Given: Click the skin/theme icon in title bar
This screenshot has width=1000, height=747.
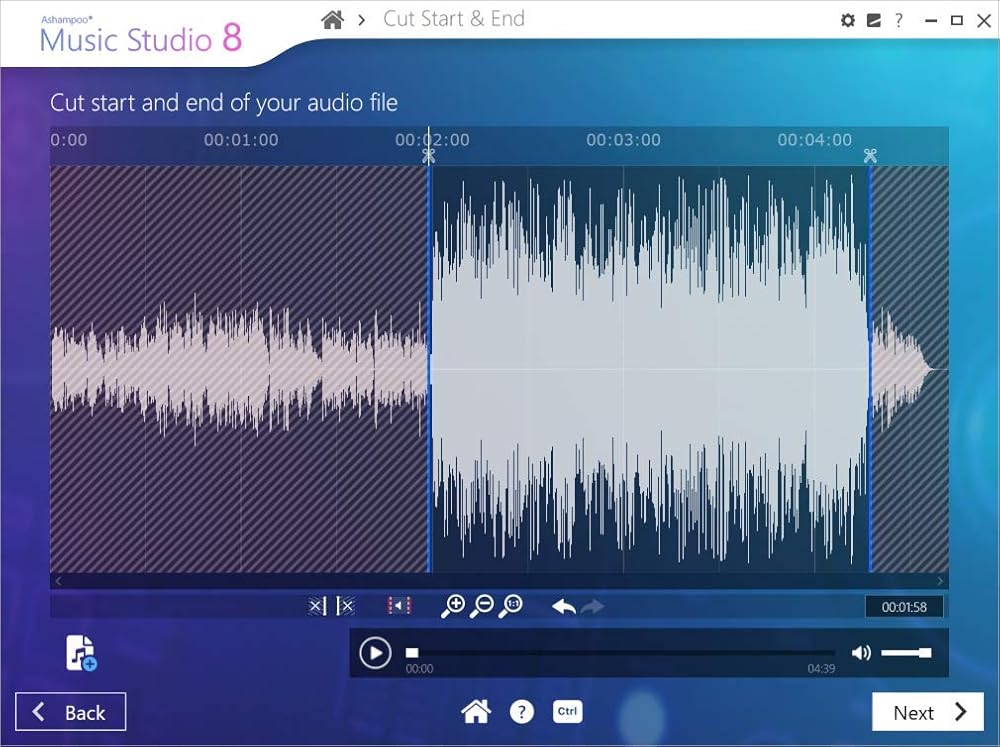Looking at the screenshot, I should pos(873,20).
